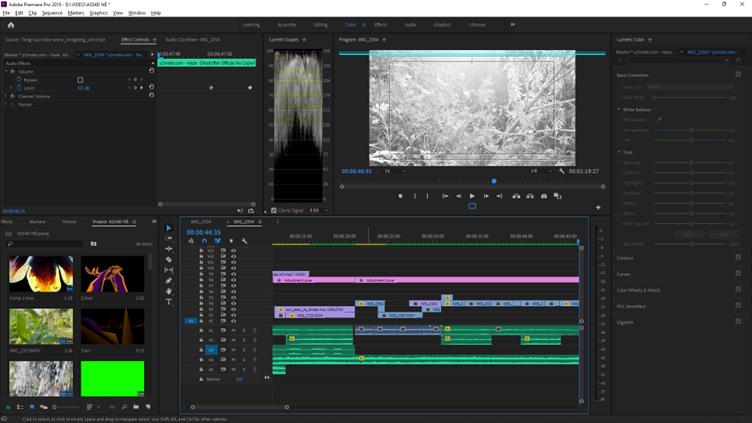
Task: Step forward one frame in Program monitor
Action: coord(486,196)
